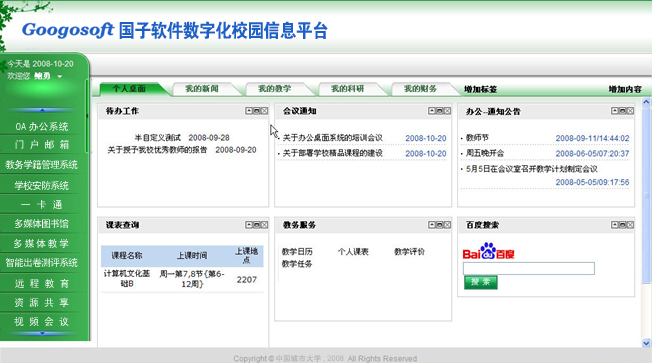Click the Baidu search input field
The height and width of the screenshot is (363, 652).
529,269
